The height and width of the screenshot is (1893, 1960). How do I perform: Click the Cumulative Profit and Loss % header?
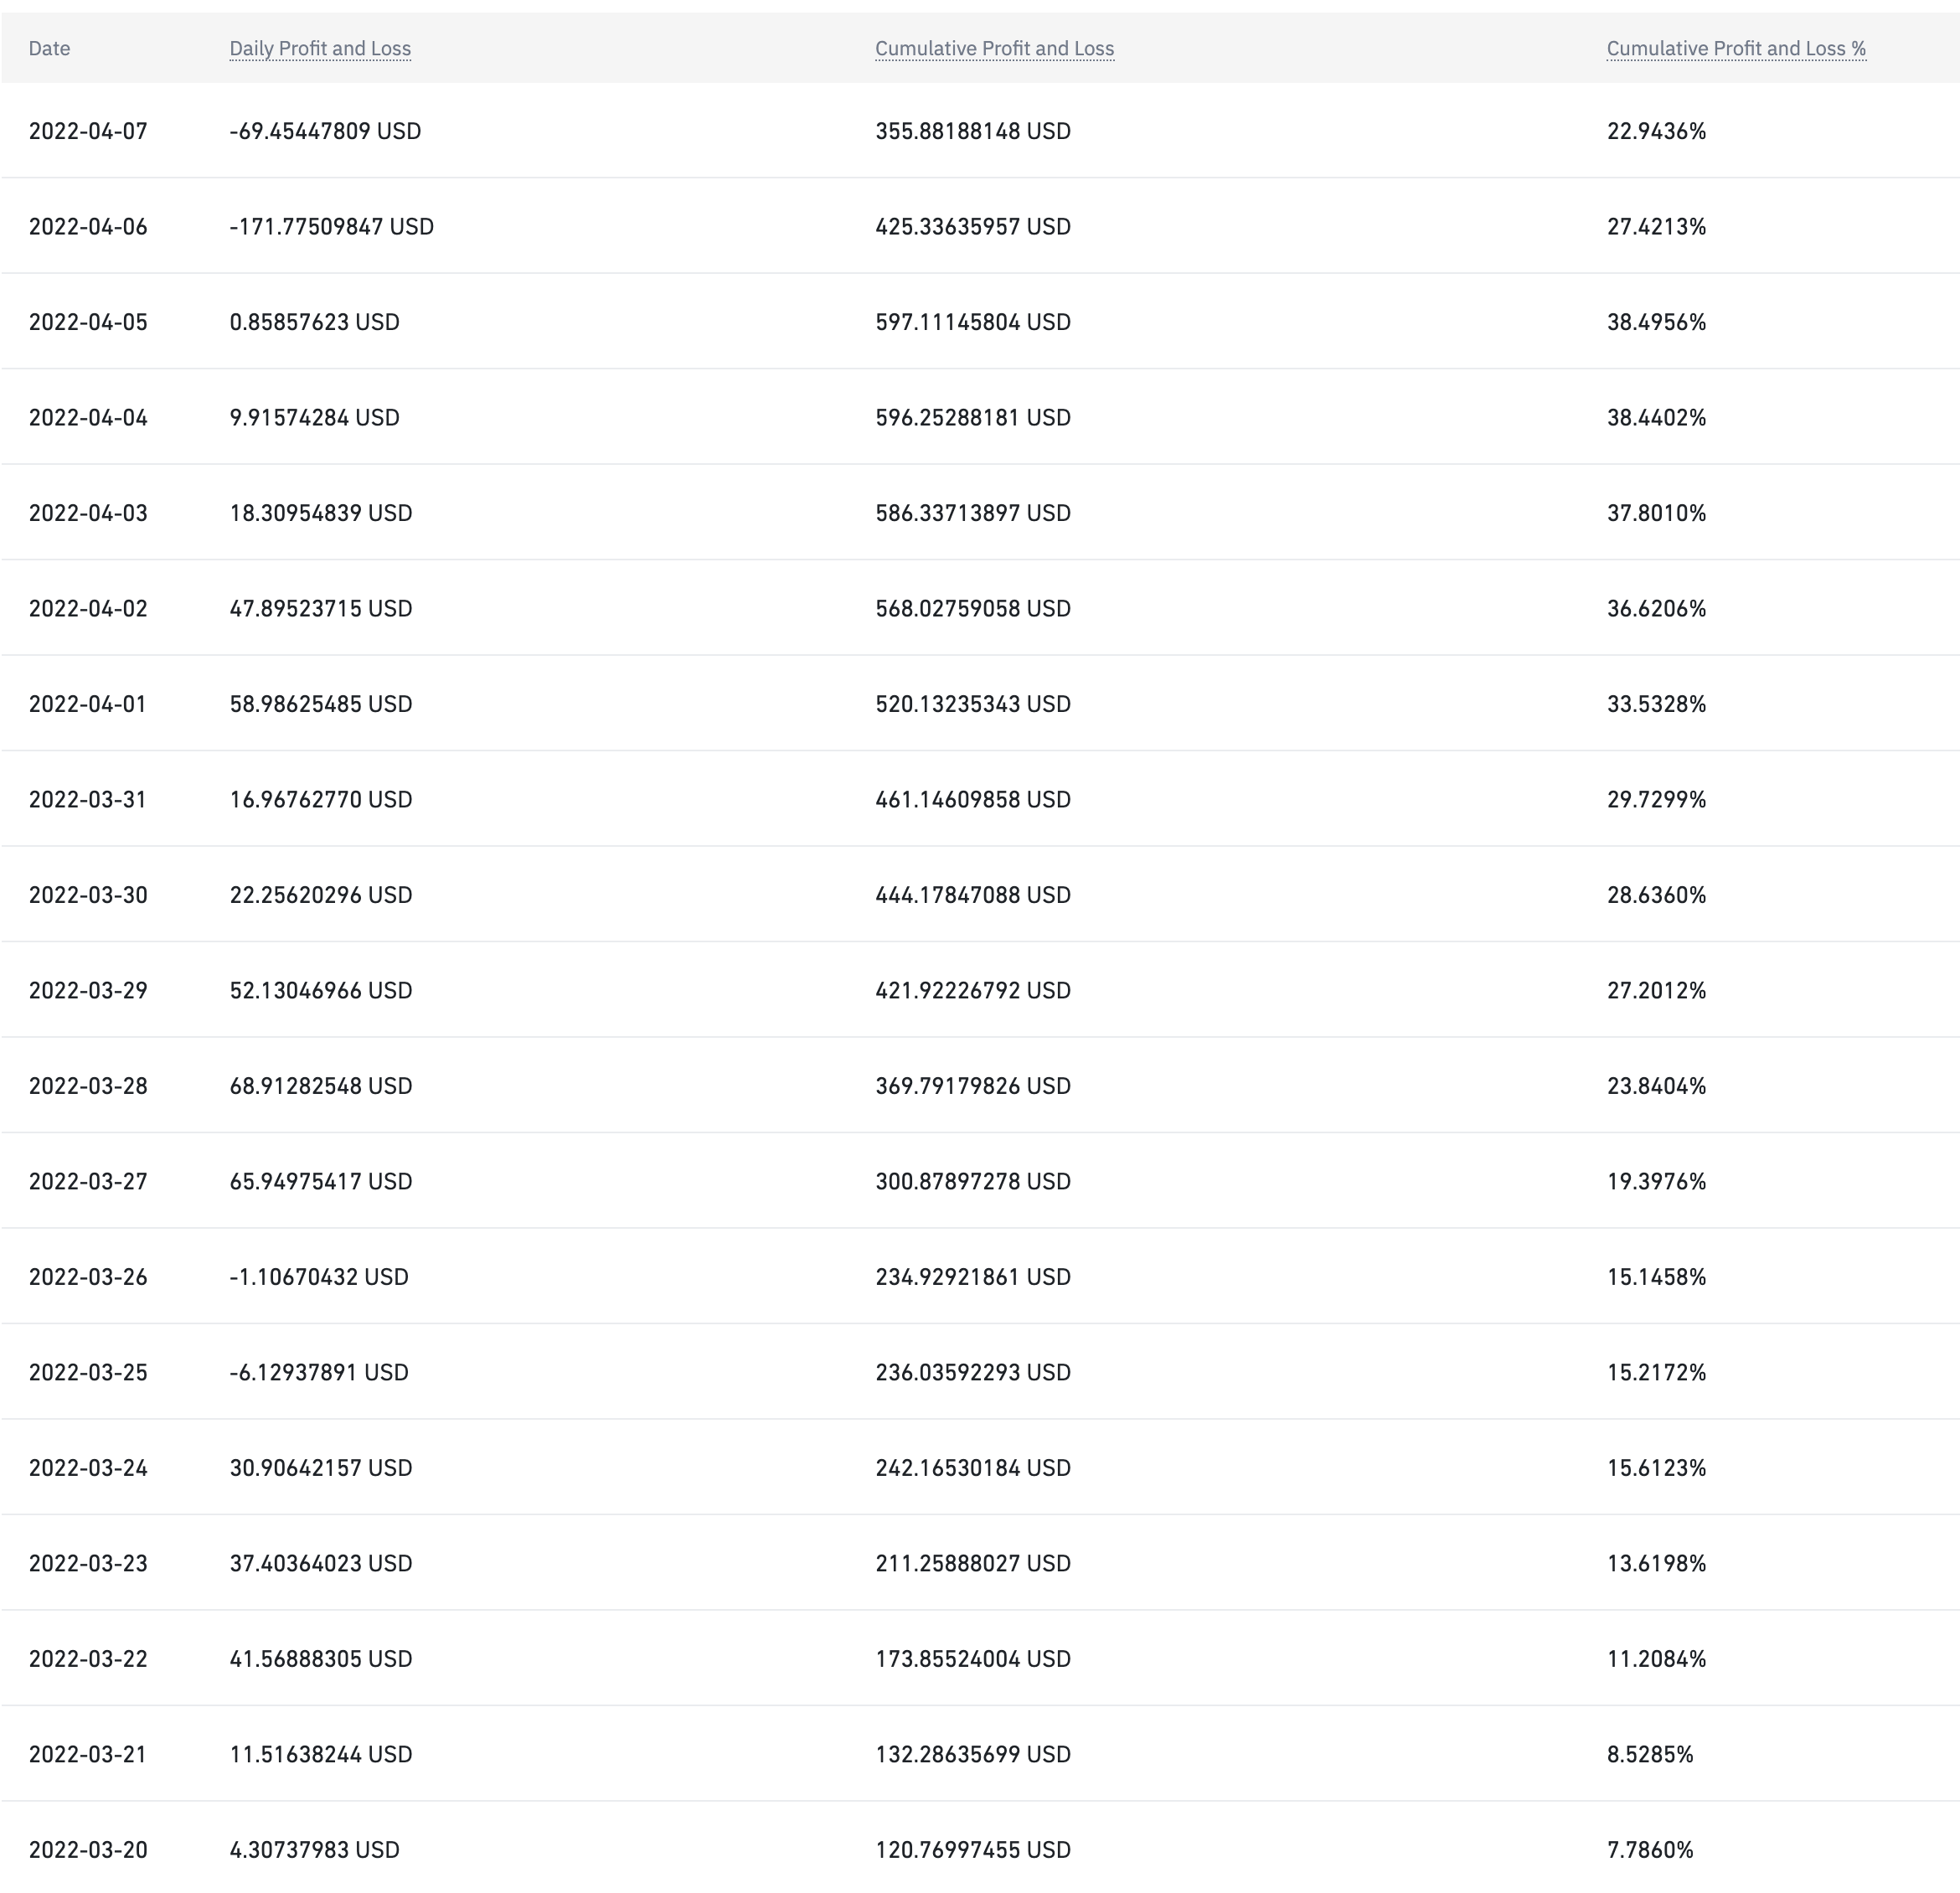click(1736, 48)
